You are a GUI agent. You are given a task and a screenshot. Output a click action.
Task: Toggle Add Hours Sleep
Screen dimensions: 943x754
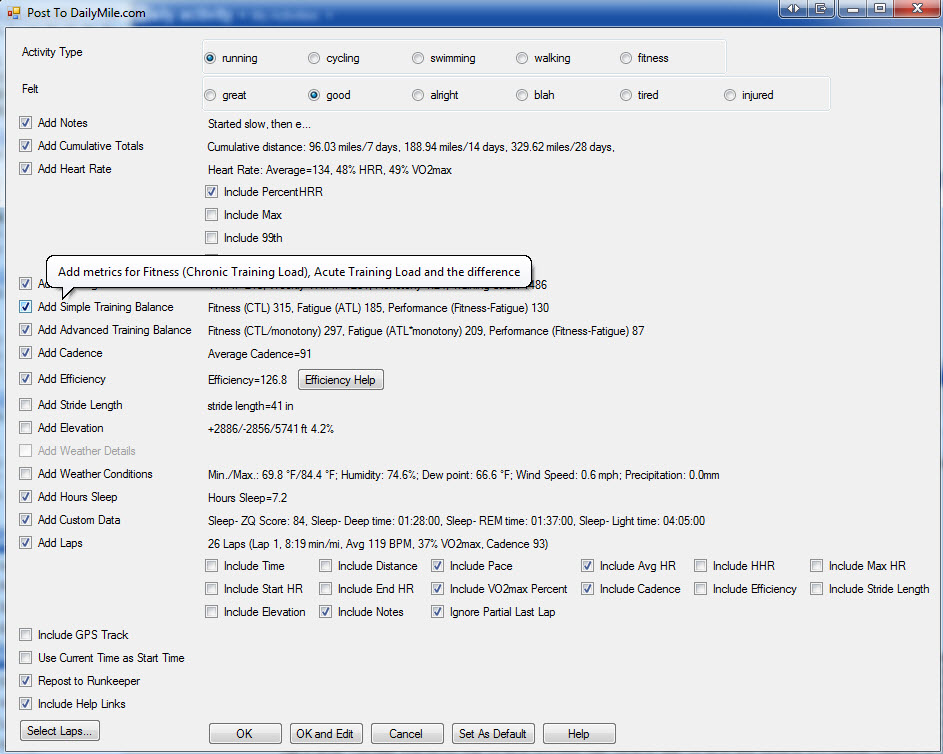point(25,497)
